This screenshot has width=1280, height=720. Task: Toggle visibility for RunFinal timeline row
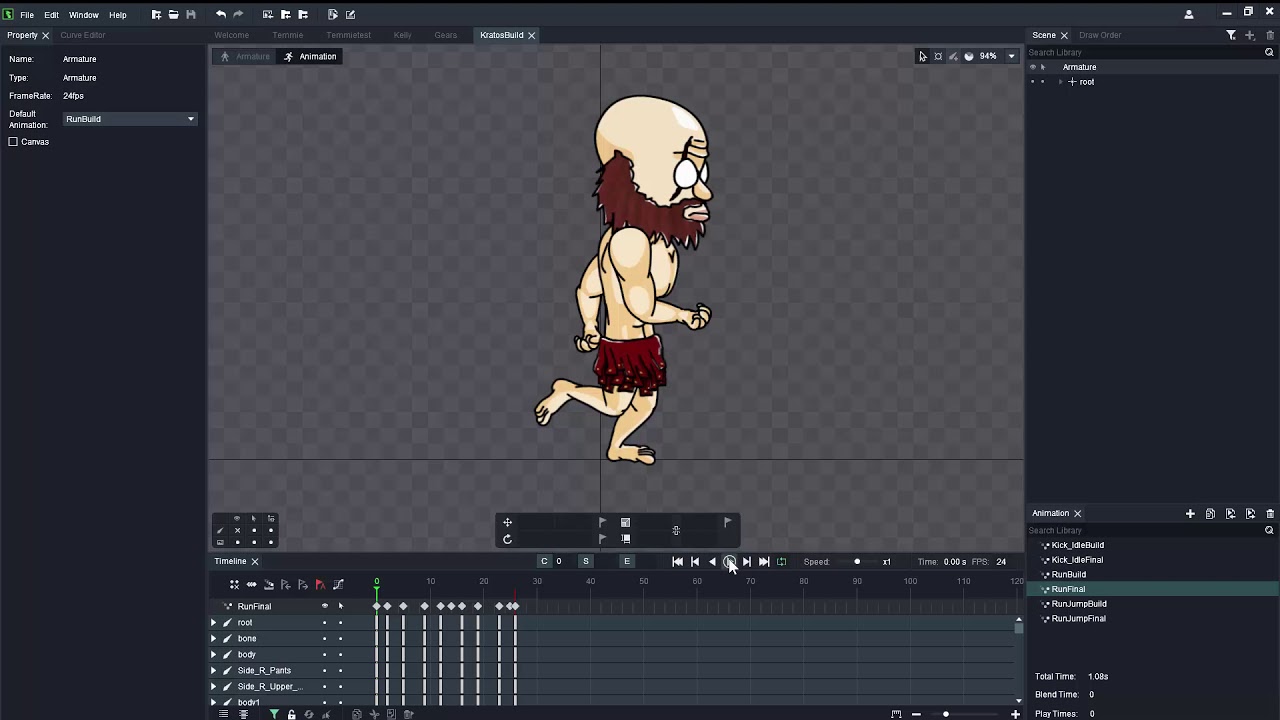324,606
